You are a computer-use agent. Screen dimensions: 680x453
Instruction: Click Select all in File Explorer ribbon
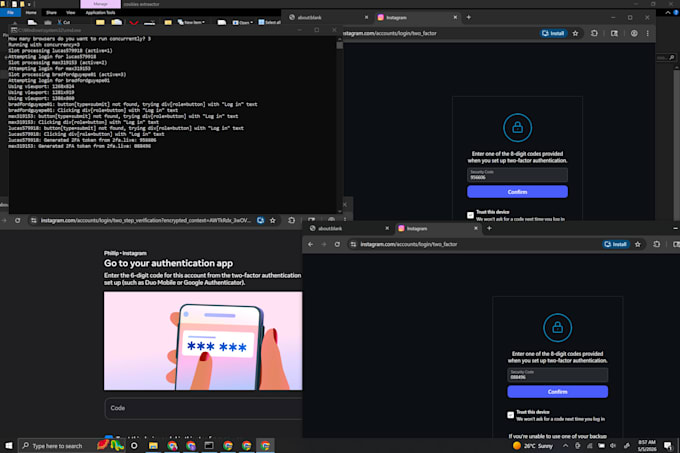pyautogui.click(x=269, y=23)
